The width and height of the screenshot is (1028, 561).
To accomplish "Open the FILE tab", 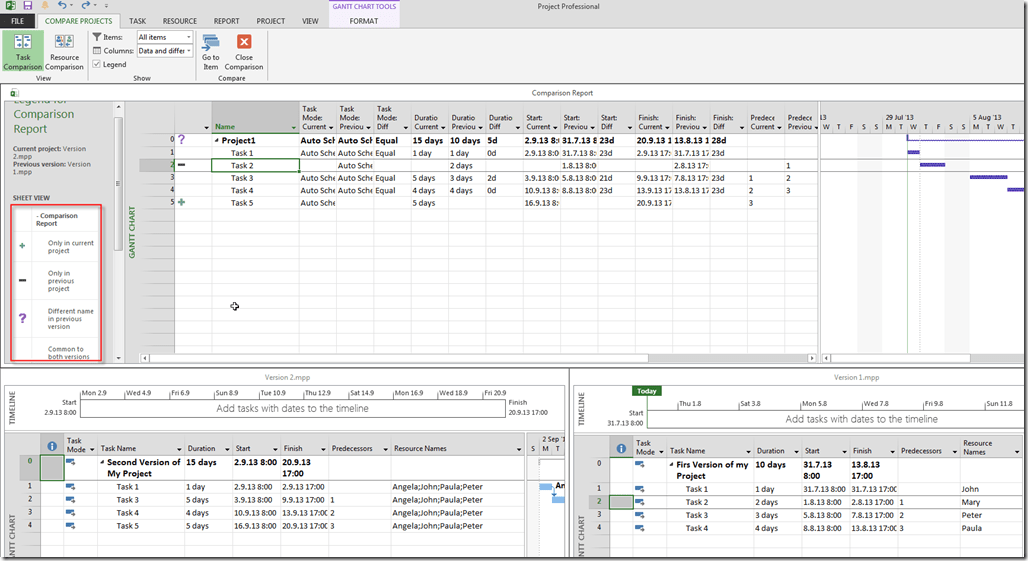I will (x=18, y=21).
